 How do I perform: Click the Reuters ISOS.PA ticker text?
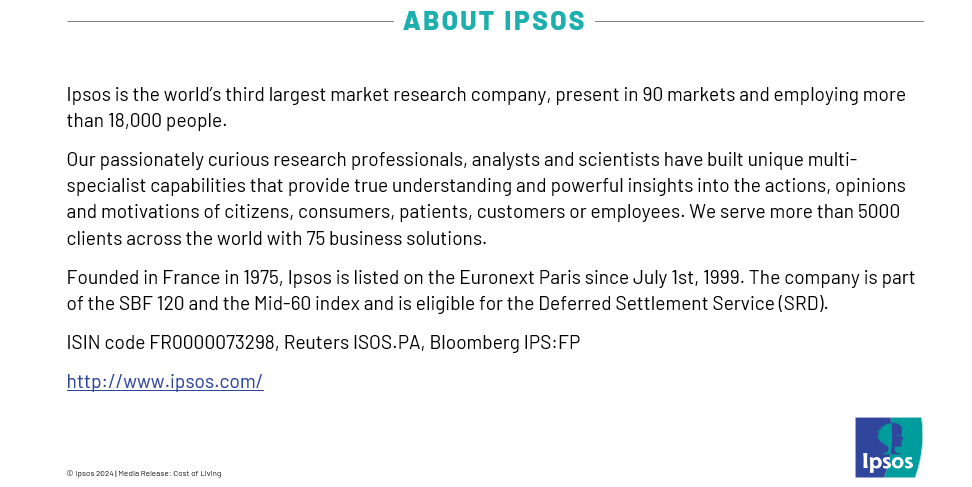[x=341, y=343]
